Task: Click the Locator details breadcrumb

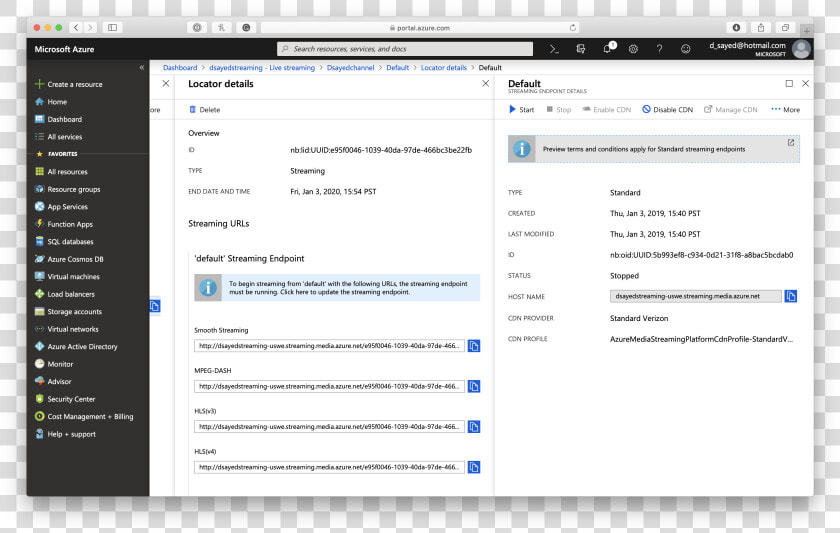Action: (444, 67)
